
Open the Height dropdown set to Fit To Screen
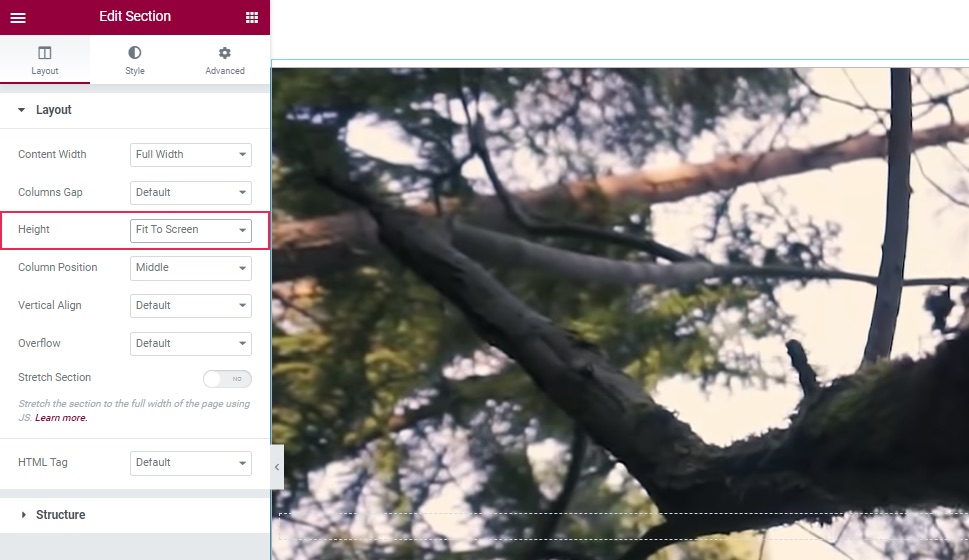(x=190, y=230)
